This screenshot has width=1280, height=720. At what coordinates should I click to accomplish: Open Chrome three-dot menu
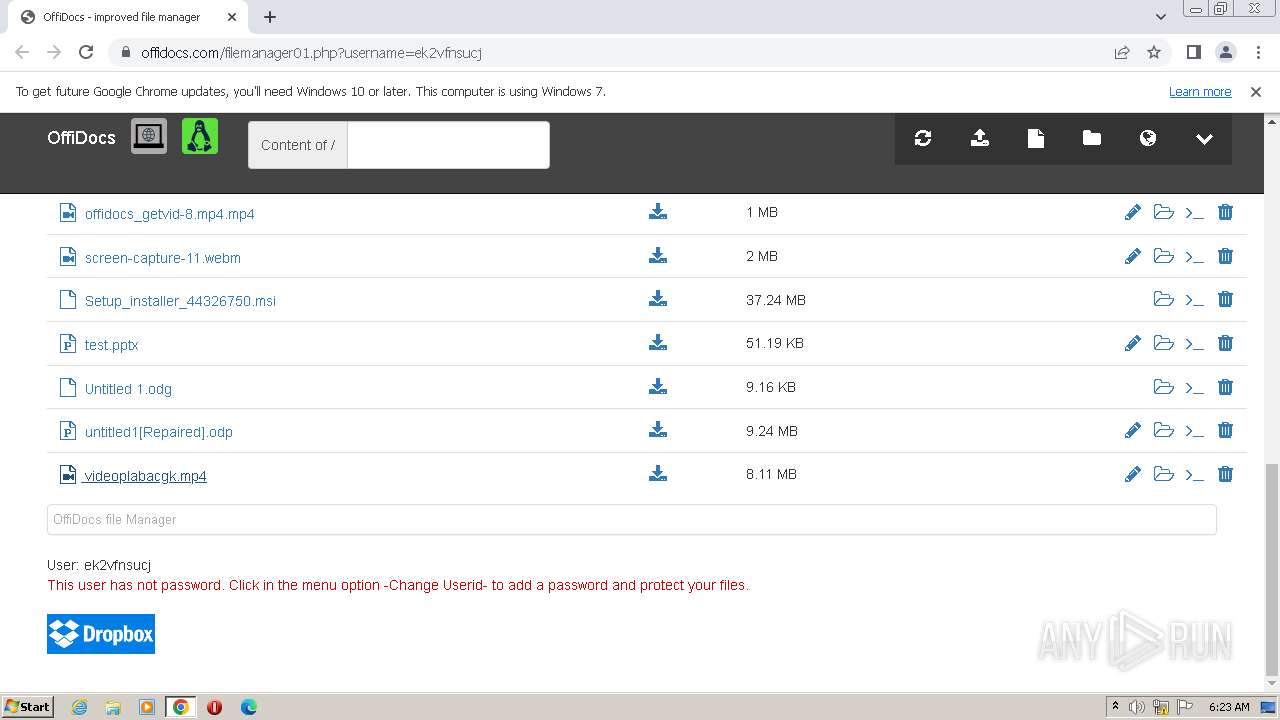click(1256, 52)
